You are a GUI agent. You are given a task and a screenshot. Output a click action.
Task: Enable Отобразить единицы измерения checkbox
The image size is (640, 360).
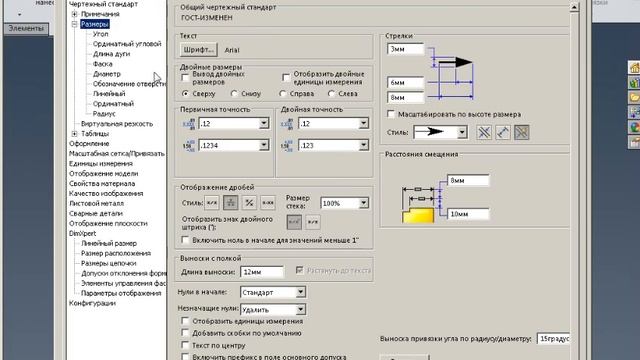click(x=185, y=321)
